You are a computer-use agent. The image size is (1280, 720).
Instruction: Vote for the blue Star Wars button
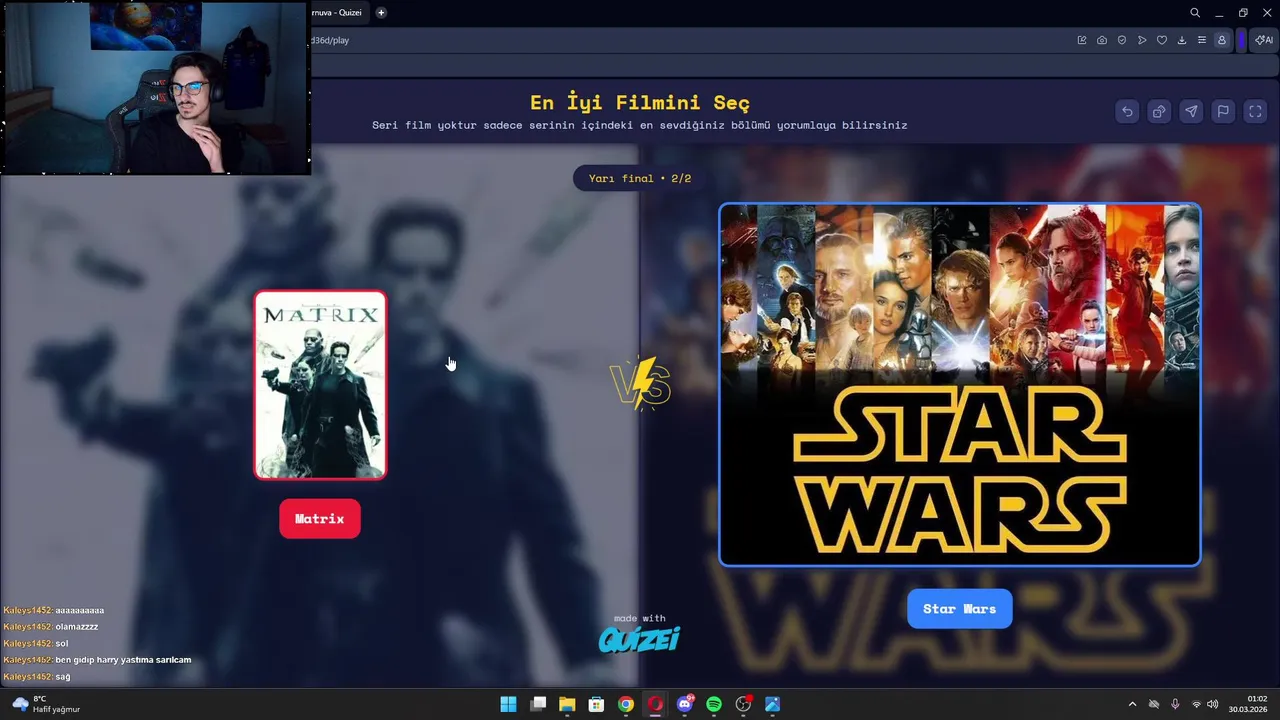[x=960, y=609]
